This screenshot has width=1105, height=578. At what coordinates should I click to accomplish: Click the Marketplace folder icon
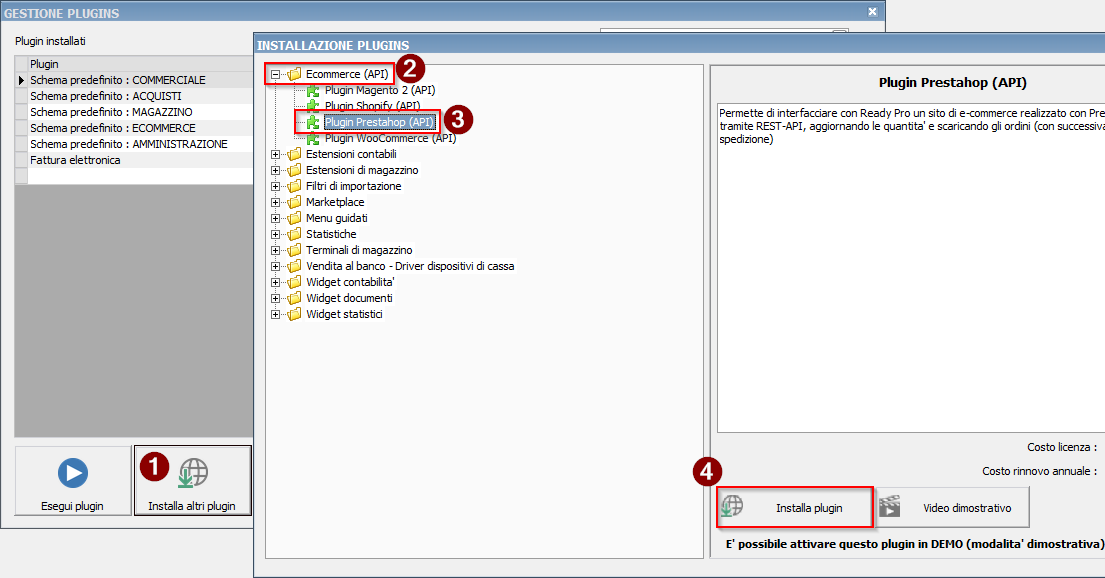click(x=294, y=202)
